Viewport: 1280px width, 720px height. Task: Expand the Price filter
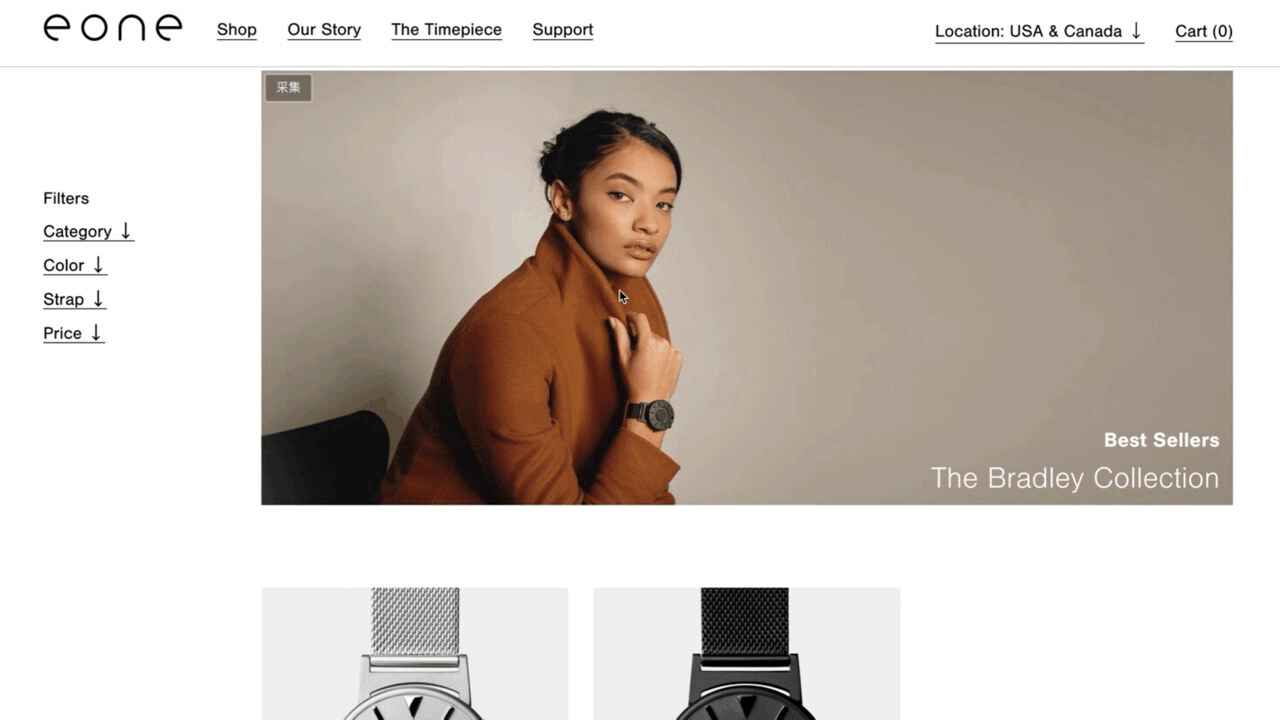(73, 333)
